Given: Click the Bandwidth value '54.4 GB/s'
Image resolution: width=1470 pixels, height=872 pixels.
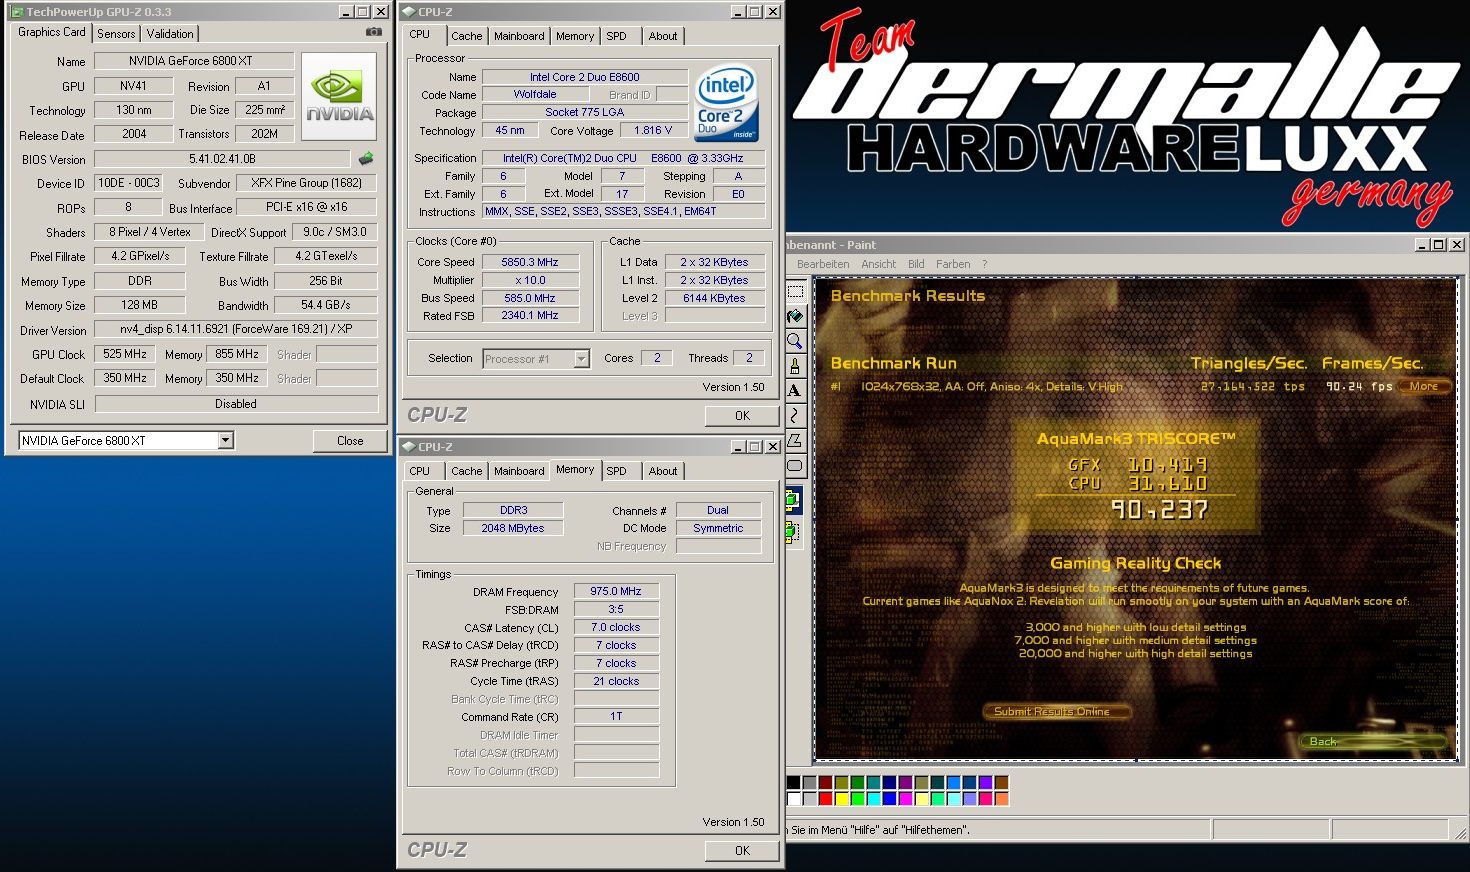Looking at the screenshot, I should [x=326, y=305].
